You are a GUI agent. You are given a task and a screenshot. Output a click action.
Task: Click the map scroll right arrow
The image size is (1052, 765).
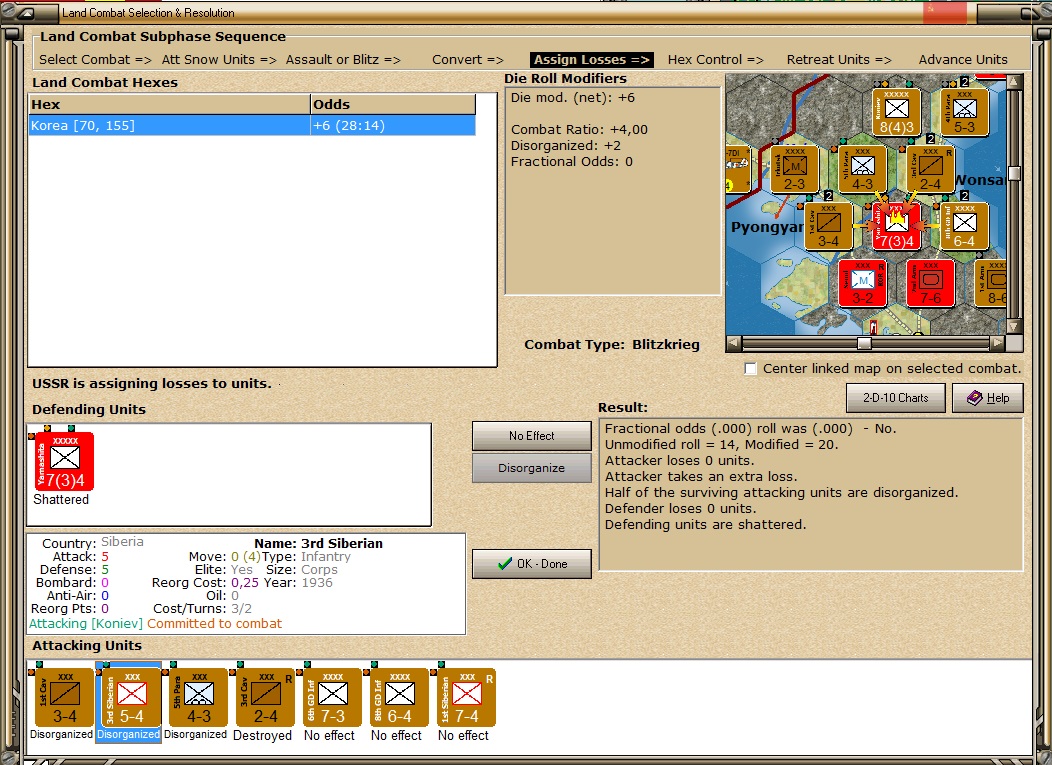click(998, 343)
